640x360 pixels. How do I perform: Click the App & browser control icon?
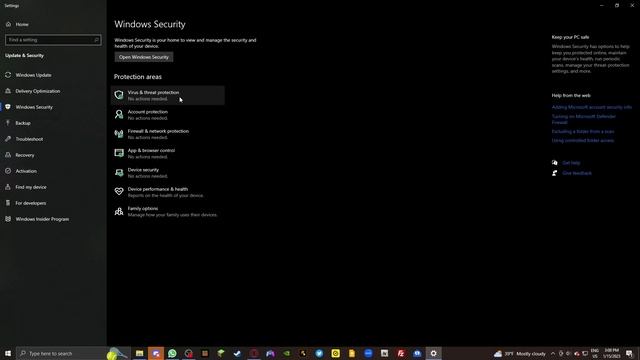click(119, 153)
